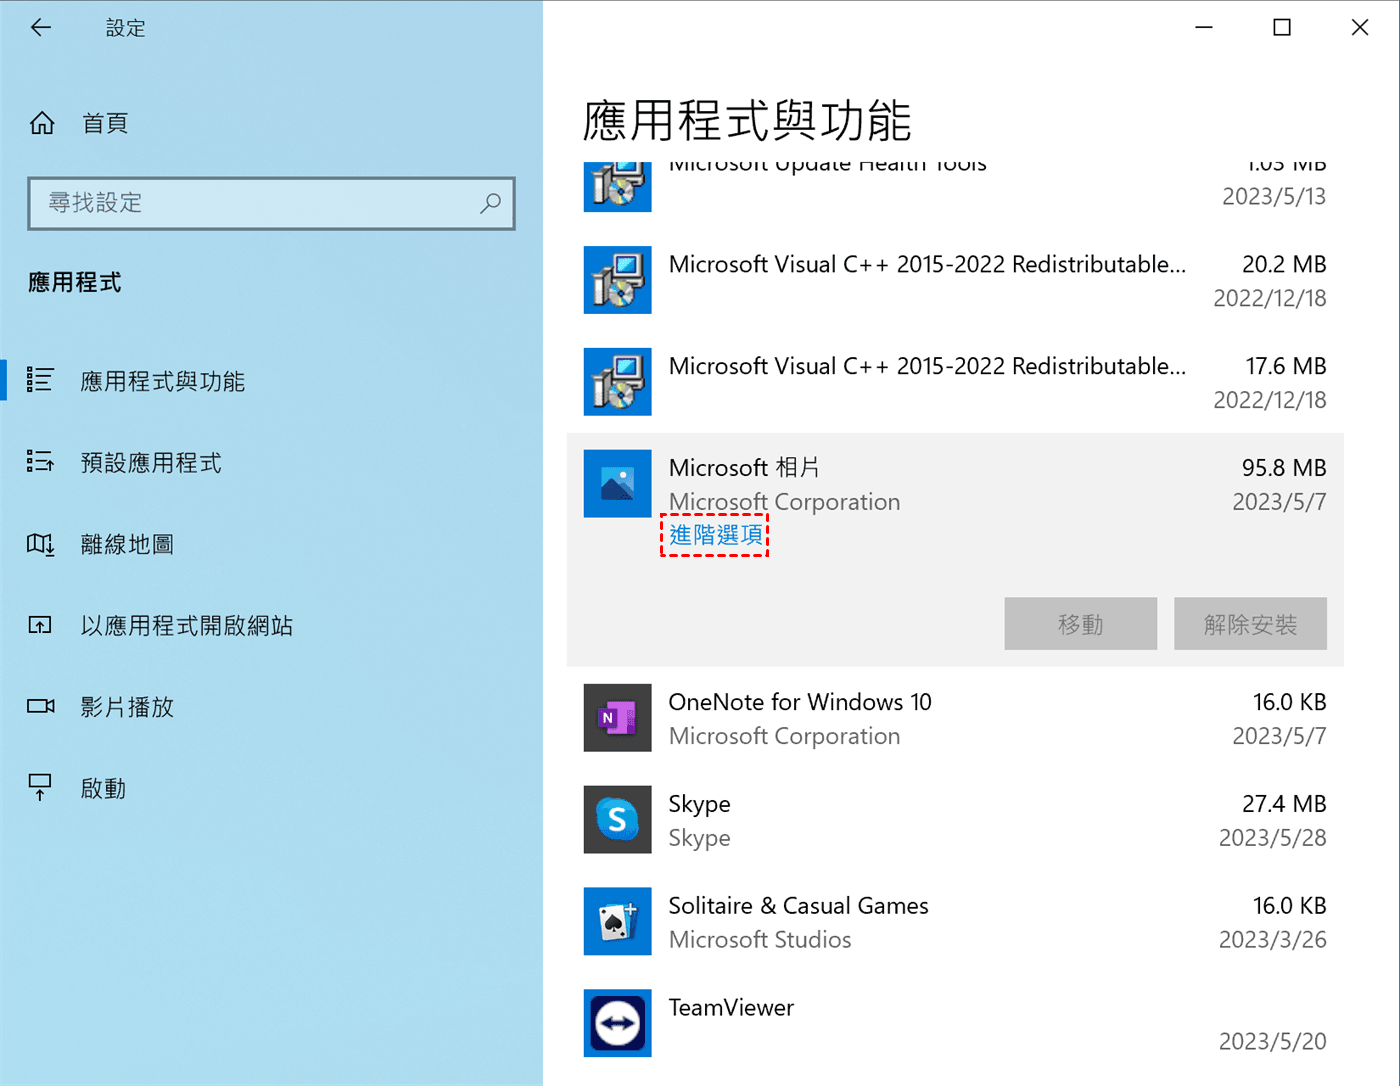
Task: Click the TeamViewer app icon
Action: [617, 1023]
